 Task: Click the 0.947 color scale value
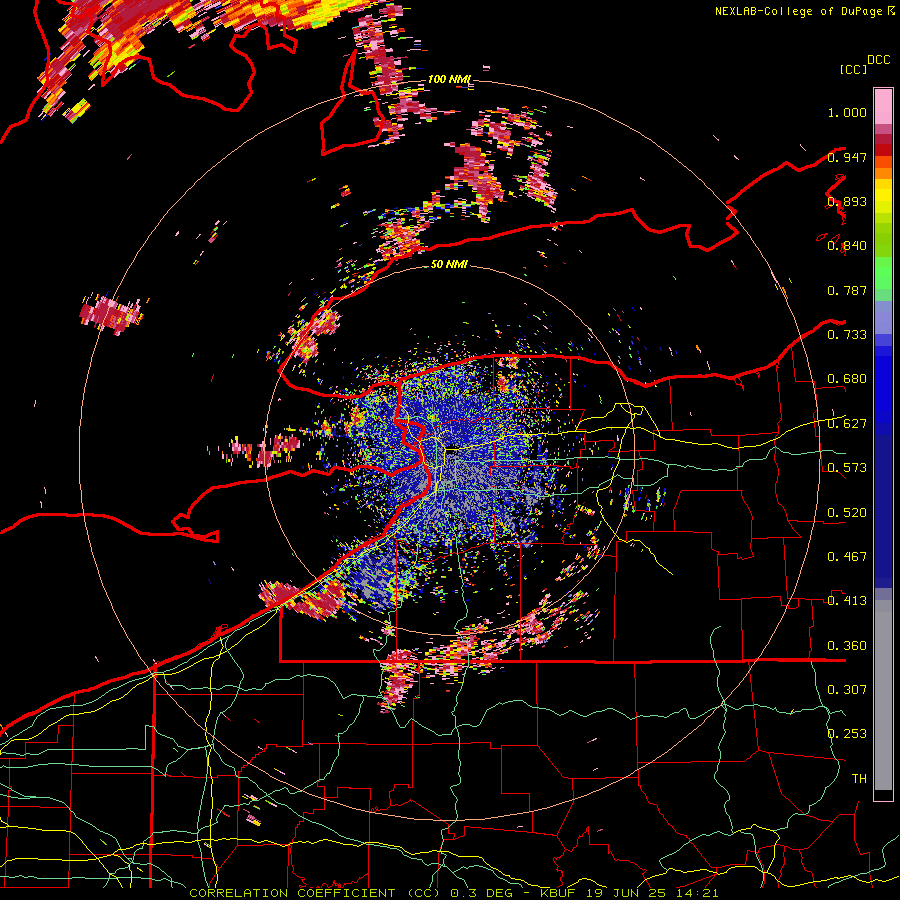point(847,157)
